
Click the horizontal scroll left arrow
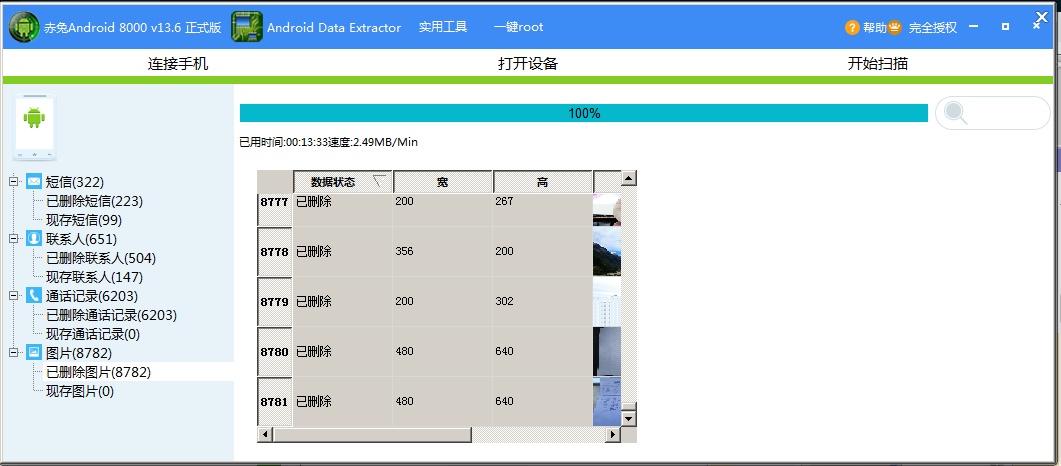[265, 434]
